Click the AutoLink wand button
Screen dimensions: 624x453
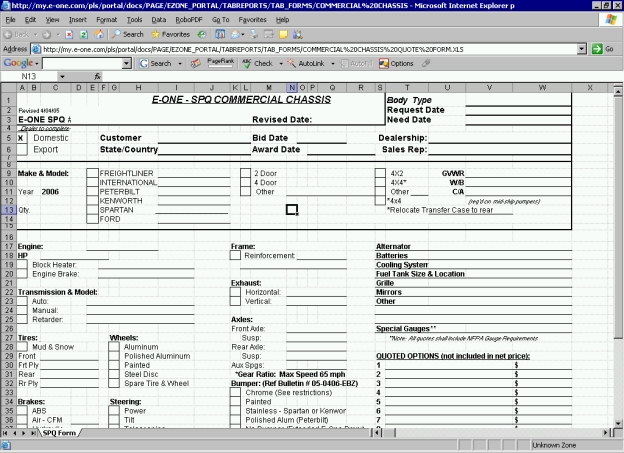coord(306,63)
